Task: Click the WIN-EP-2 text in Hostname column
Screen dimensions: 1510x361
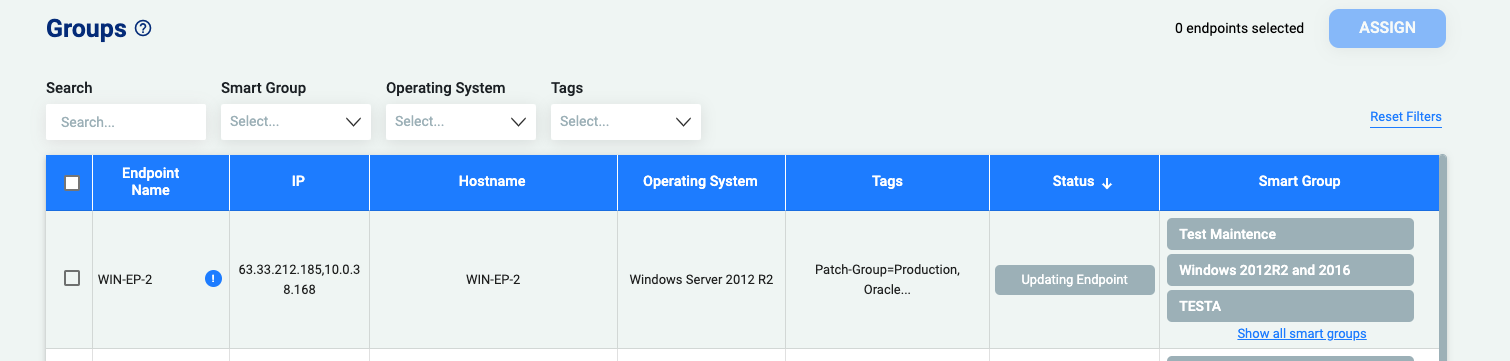Action: point(493,280)
